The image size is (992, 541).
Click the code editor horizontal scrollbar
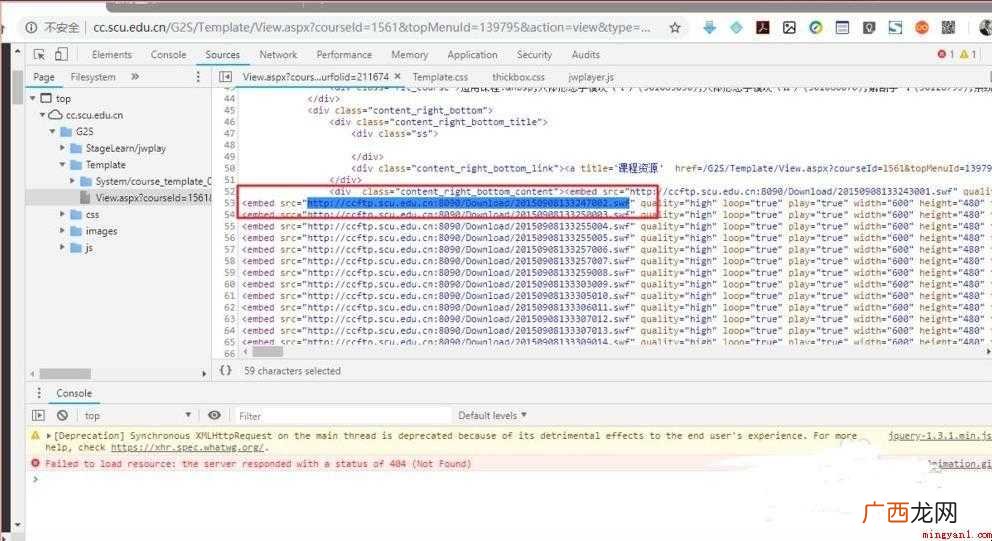point(268,352)
